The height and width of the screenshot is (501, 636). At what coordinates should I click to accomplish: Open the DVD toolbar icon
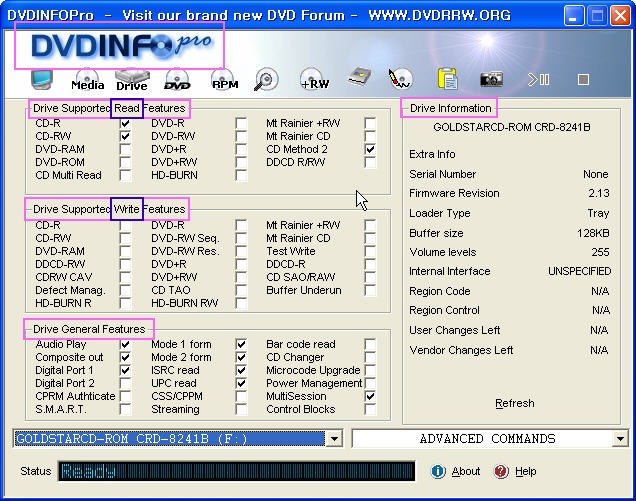pos(177,80)
